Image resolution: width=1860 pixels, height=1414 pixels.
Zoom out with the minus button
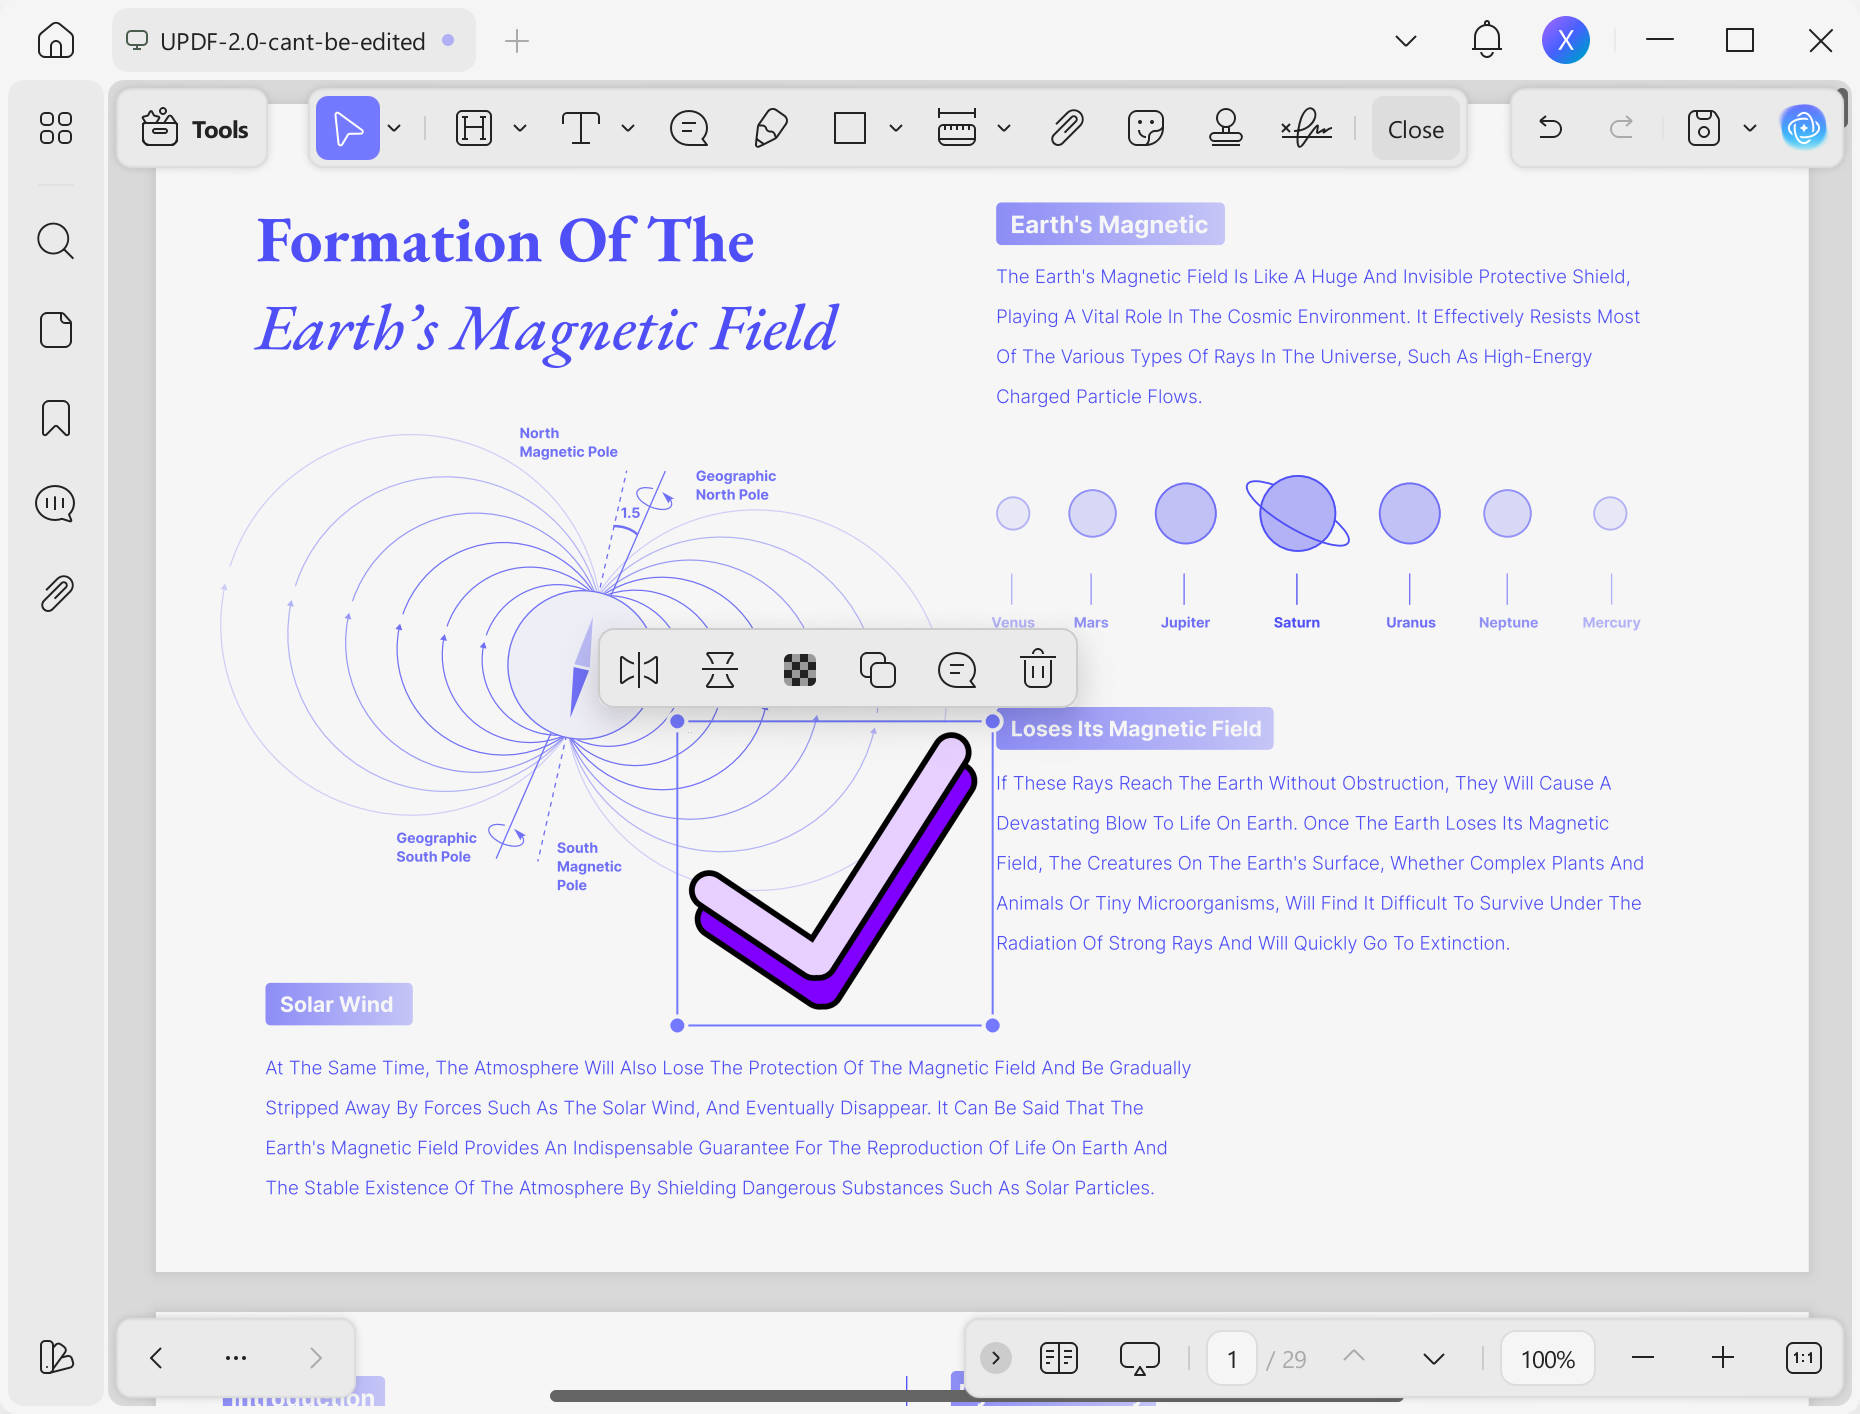[1643, 1358]
